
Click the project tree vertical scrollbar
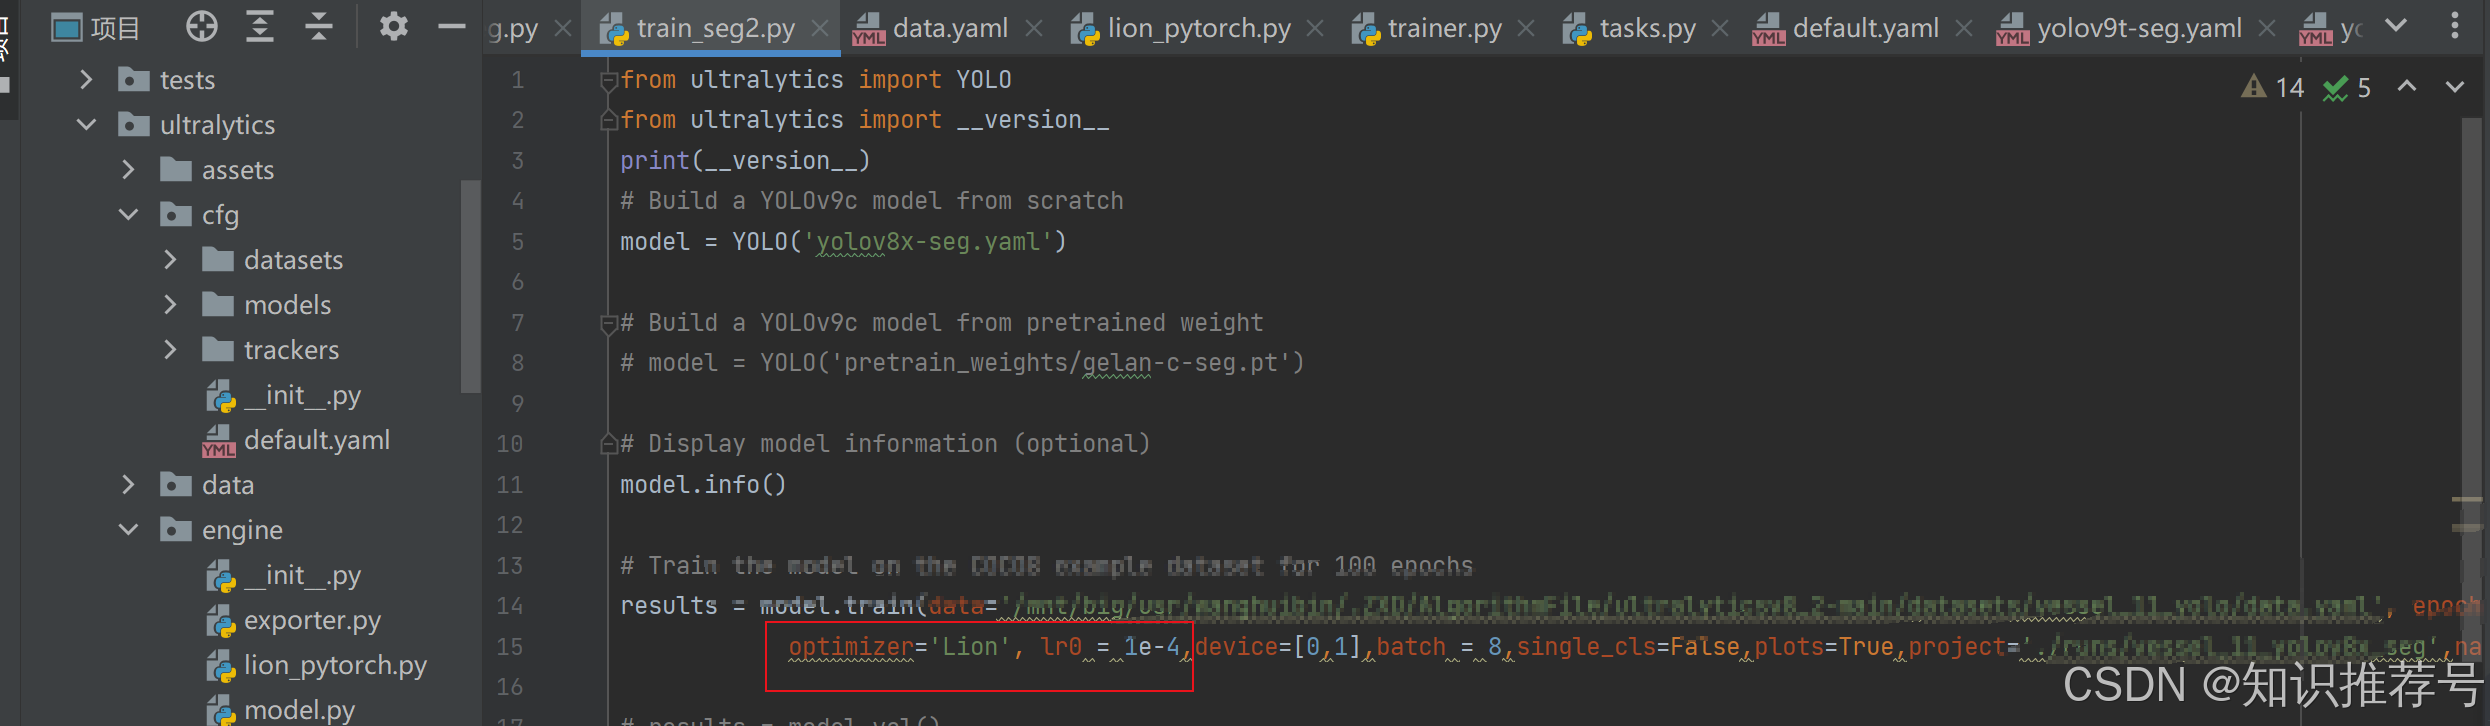[470, 286]
